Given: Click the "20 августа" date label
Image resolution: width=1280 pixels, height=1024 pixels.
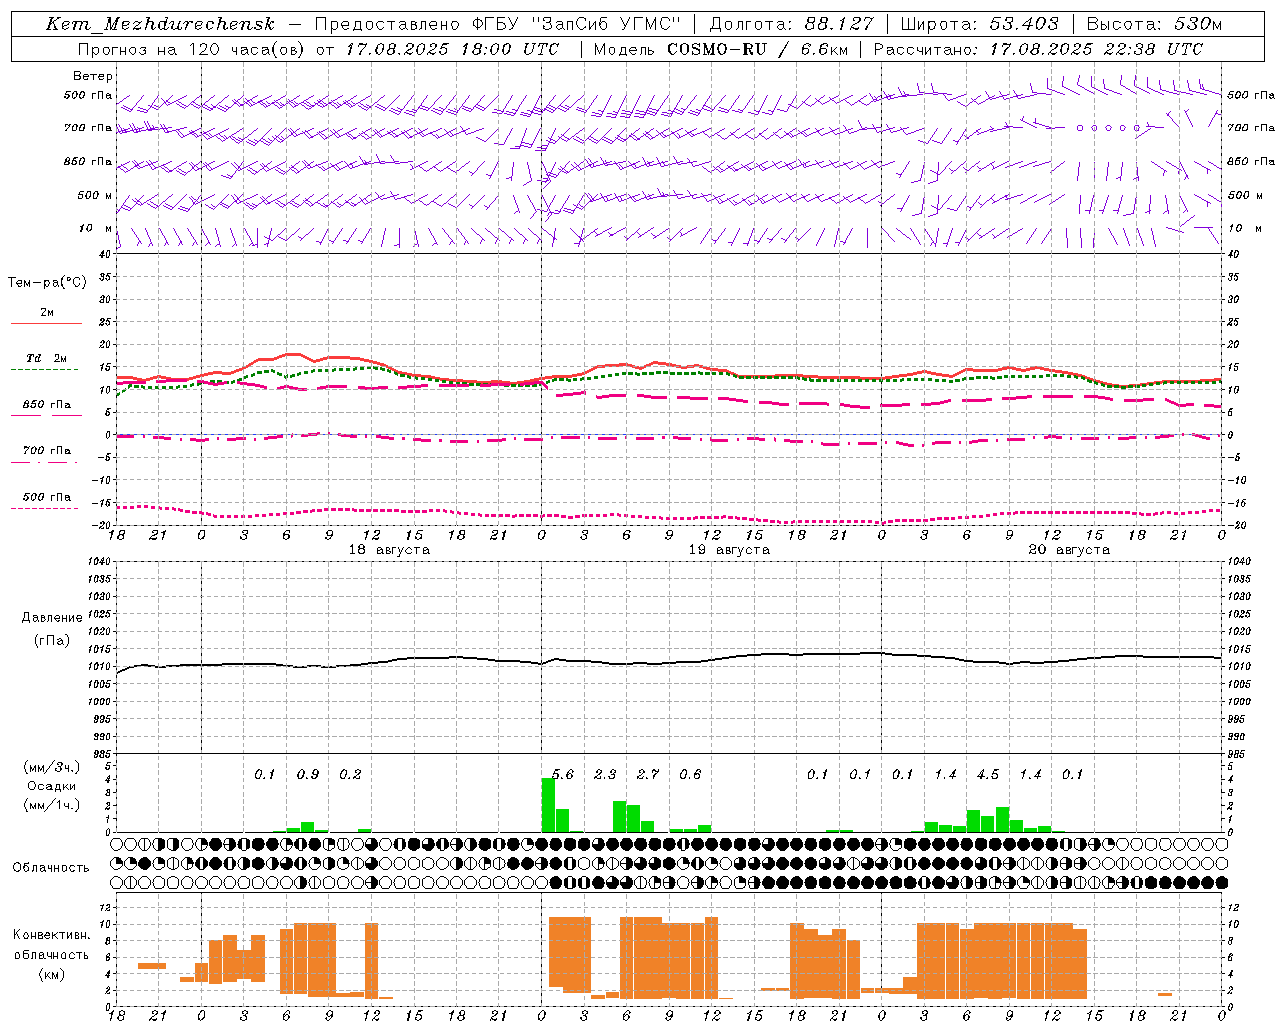Looking at the screenshot, I should pos(1069,550).
